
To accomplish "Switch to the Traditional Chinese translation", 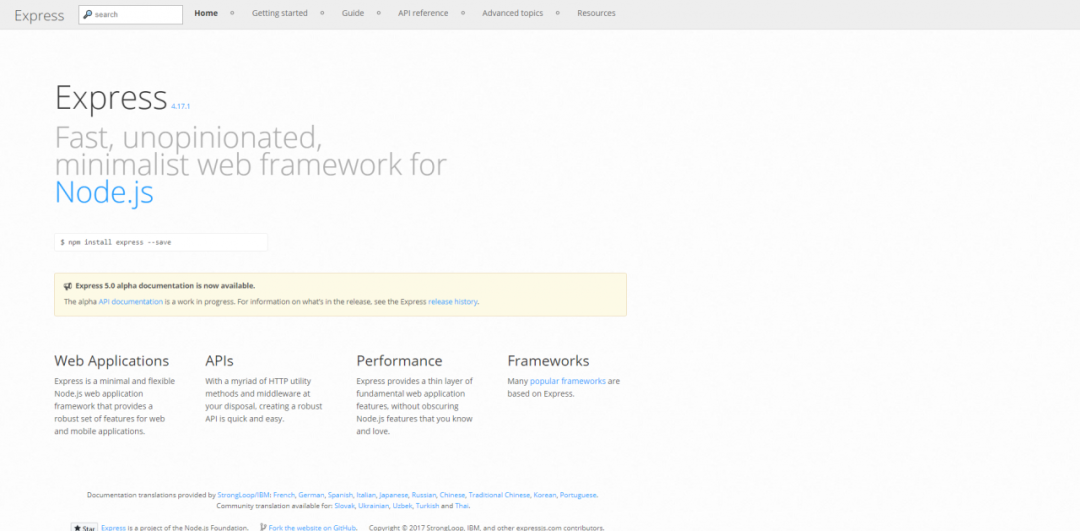I will [x=499, y=495].
